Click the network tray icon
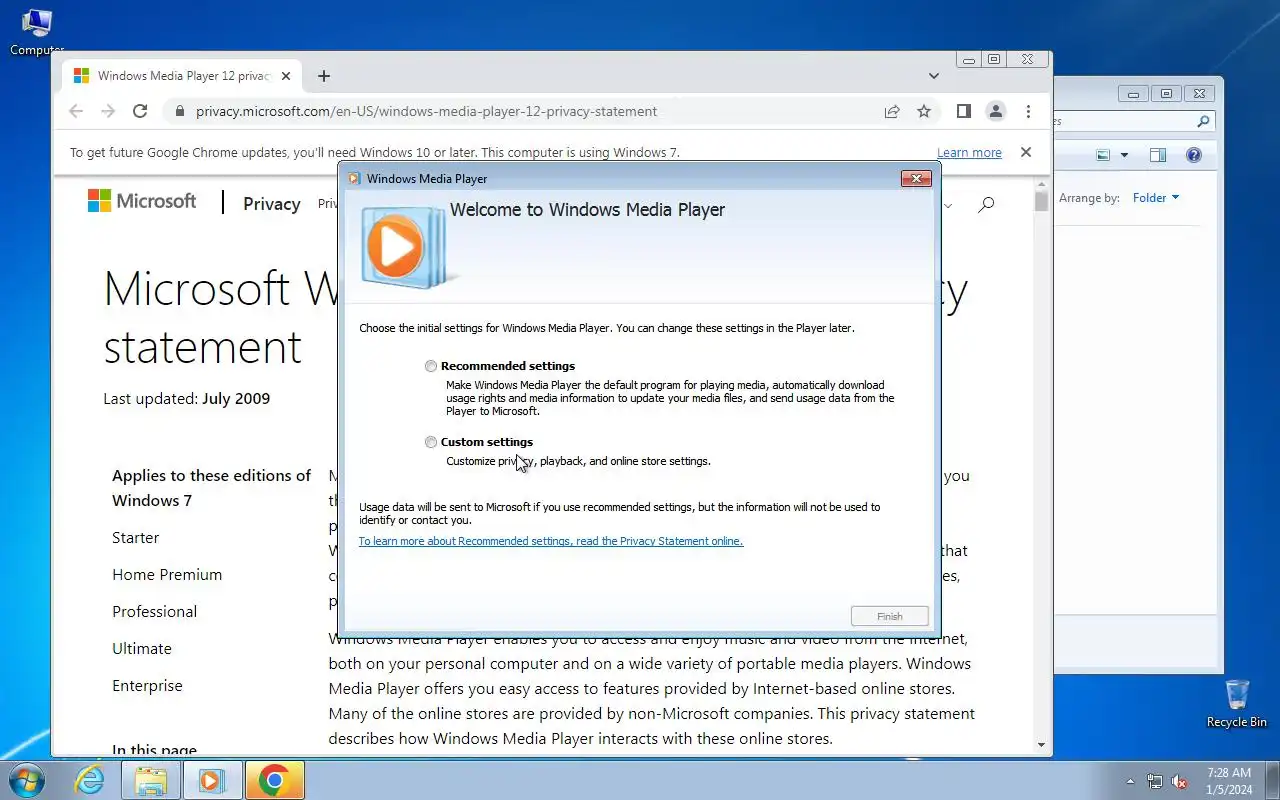The height and width of the screenshot is (800, 1280). [1155, 781]
